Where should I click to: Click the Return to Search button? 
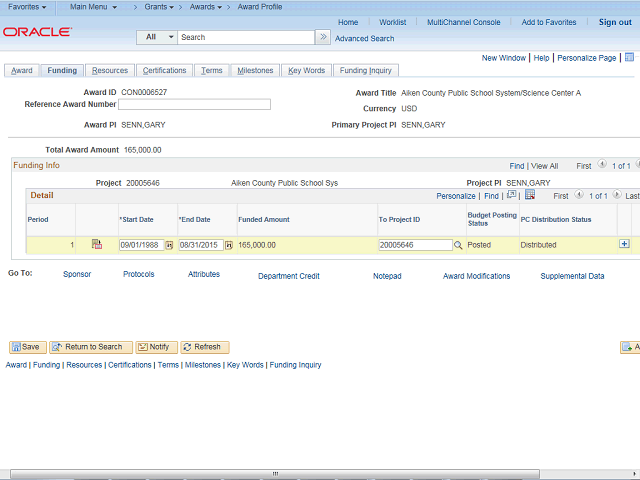[91, 347]
